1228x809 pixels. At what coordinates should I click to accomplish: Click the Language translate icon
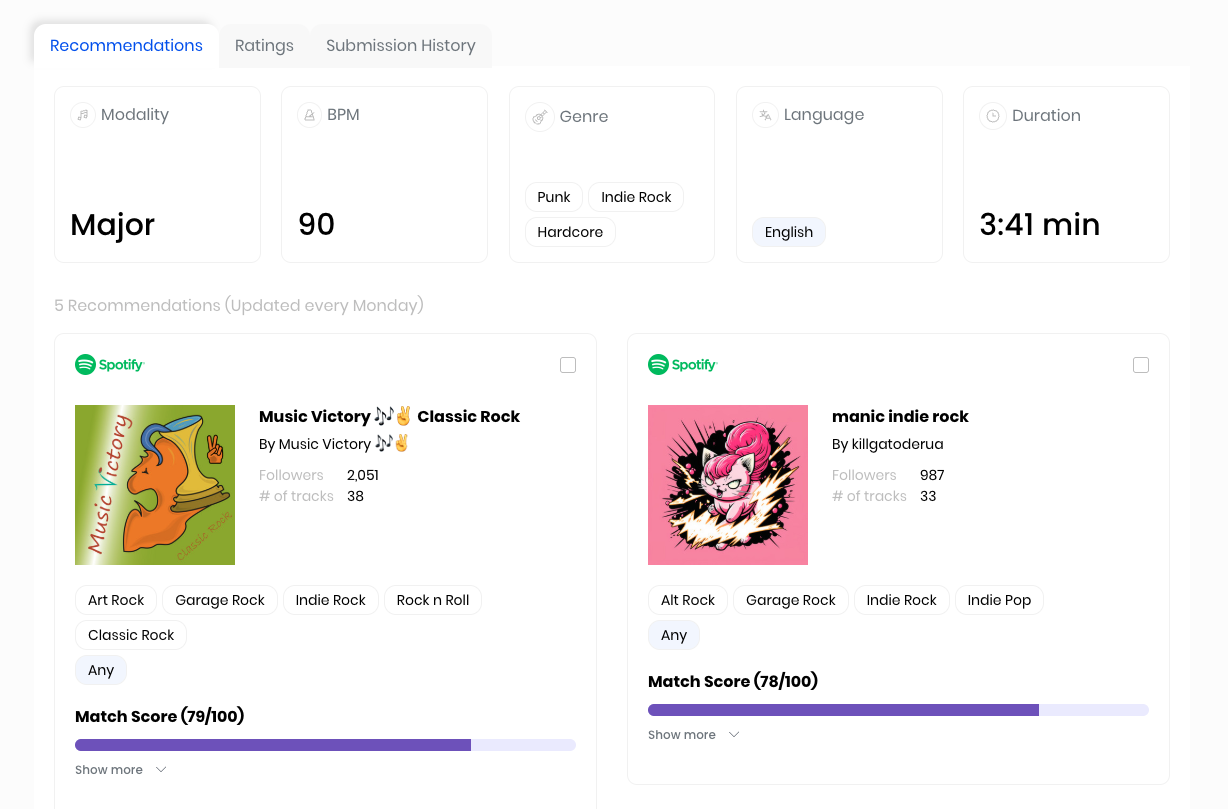(x=765, y=115)
